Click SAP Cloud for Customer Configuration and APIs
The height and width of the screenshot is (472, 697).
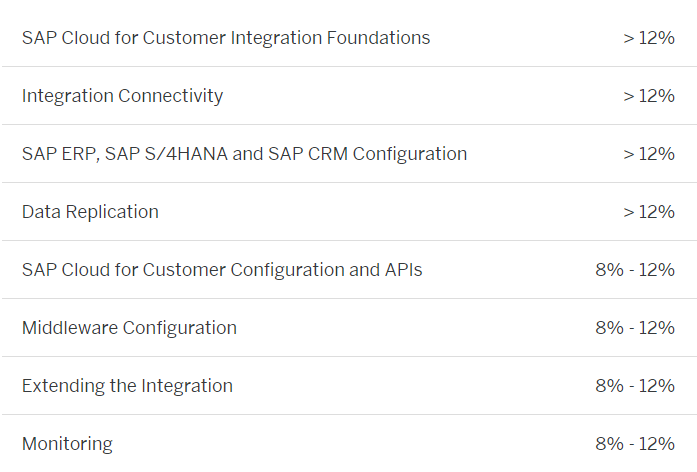coord(222,270)
